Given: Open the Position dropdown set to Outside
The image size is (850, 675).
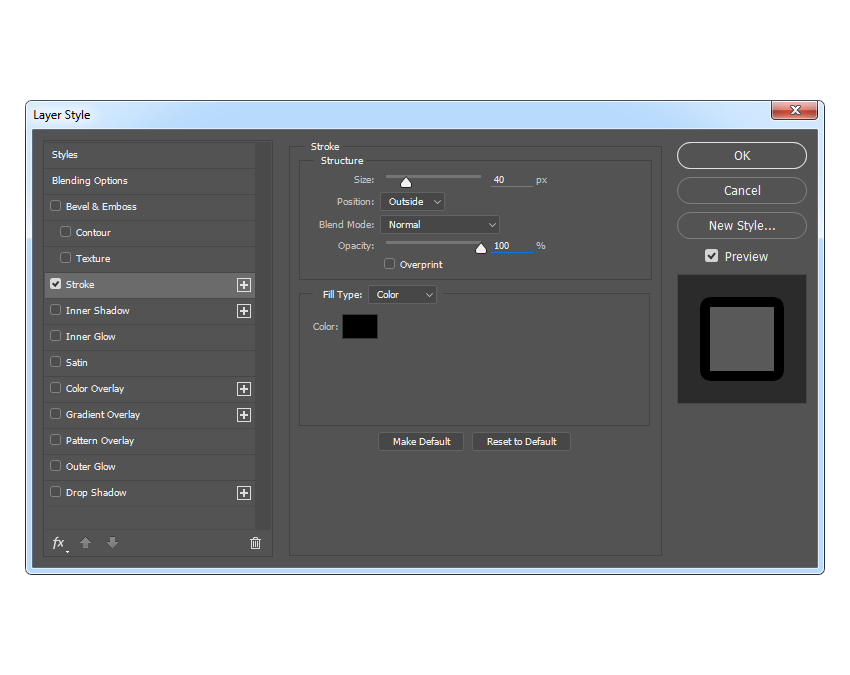Looking at the screenshot, I should click(412, 202).
